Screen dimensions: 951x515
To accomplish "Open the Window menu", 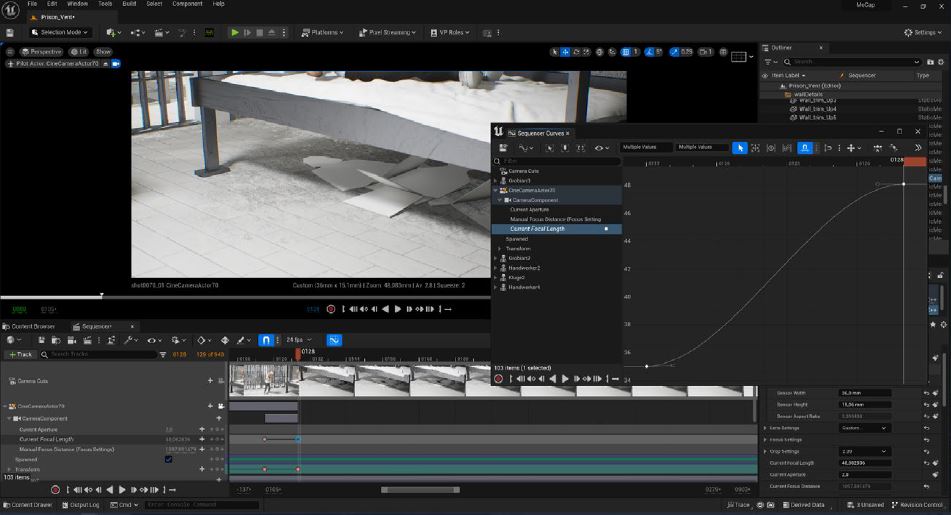I will point(77,4).
